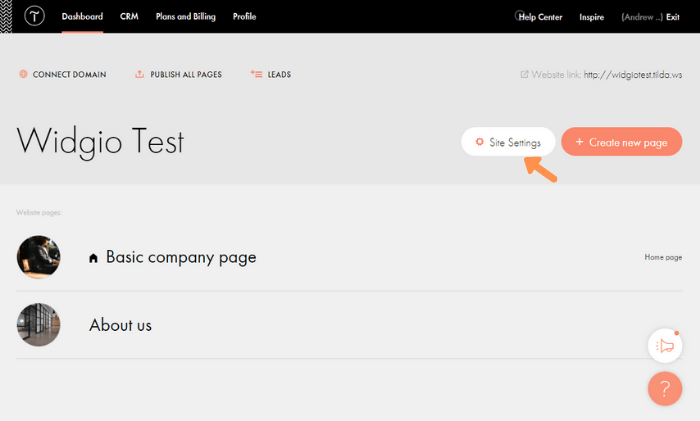
Task: Open the question mark help bubble
Action: 665,388
